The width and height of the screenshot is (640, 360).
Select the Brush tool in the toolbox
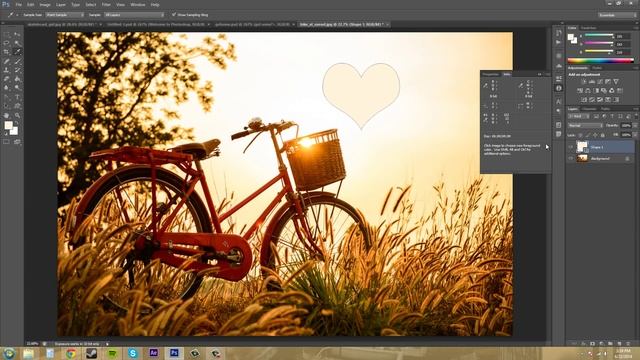point(17,61)
